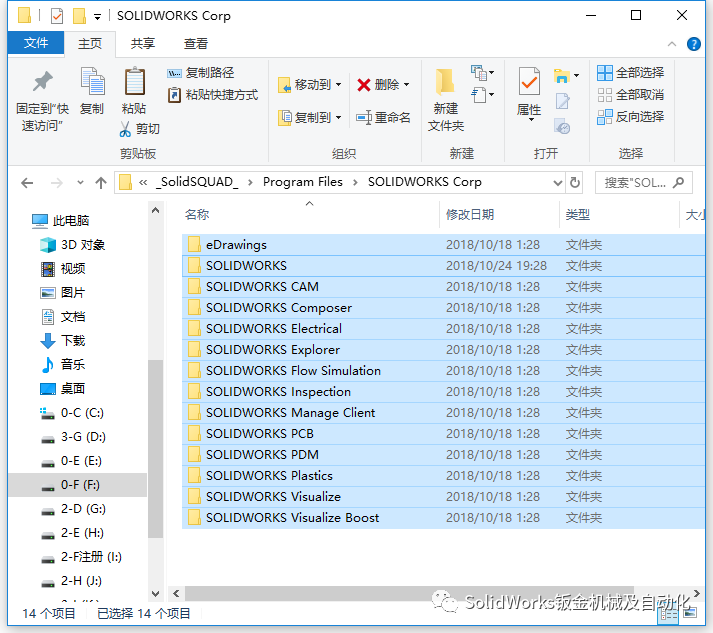
Task: Click Invert selection (反向选择)
Action: [630, 117]
